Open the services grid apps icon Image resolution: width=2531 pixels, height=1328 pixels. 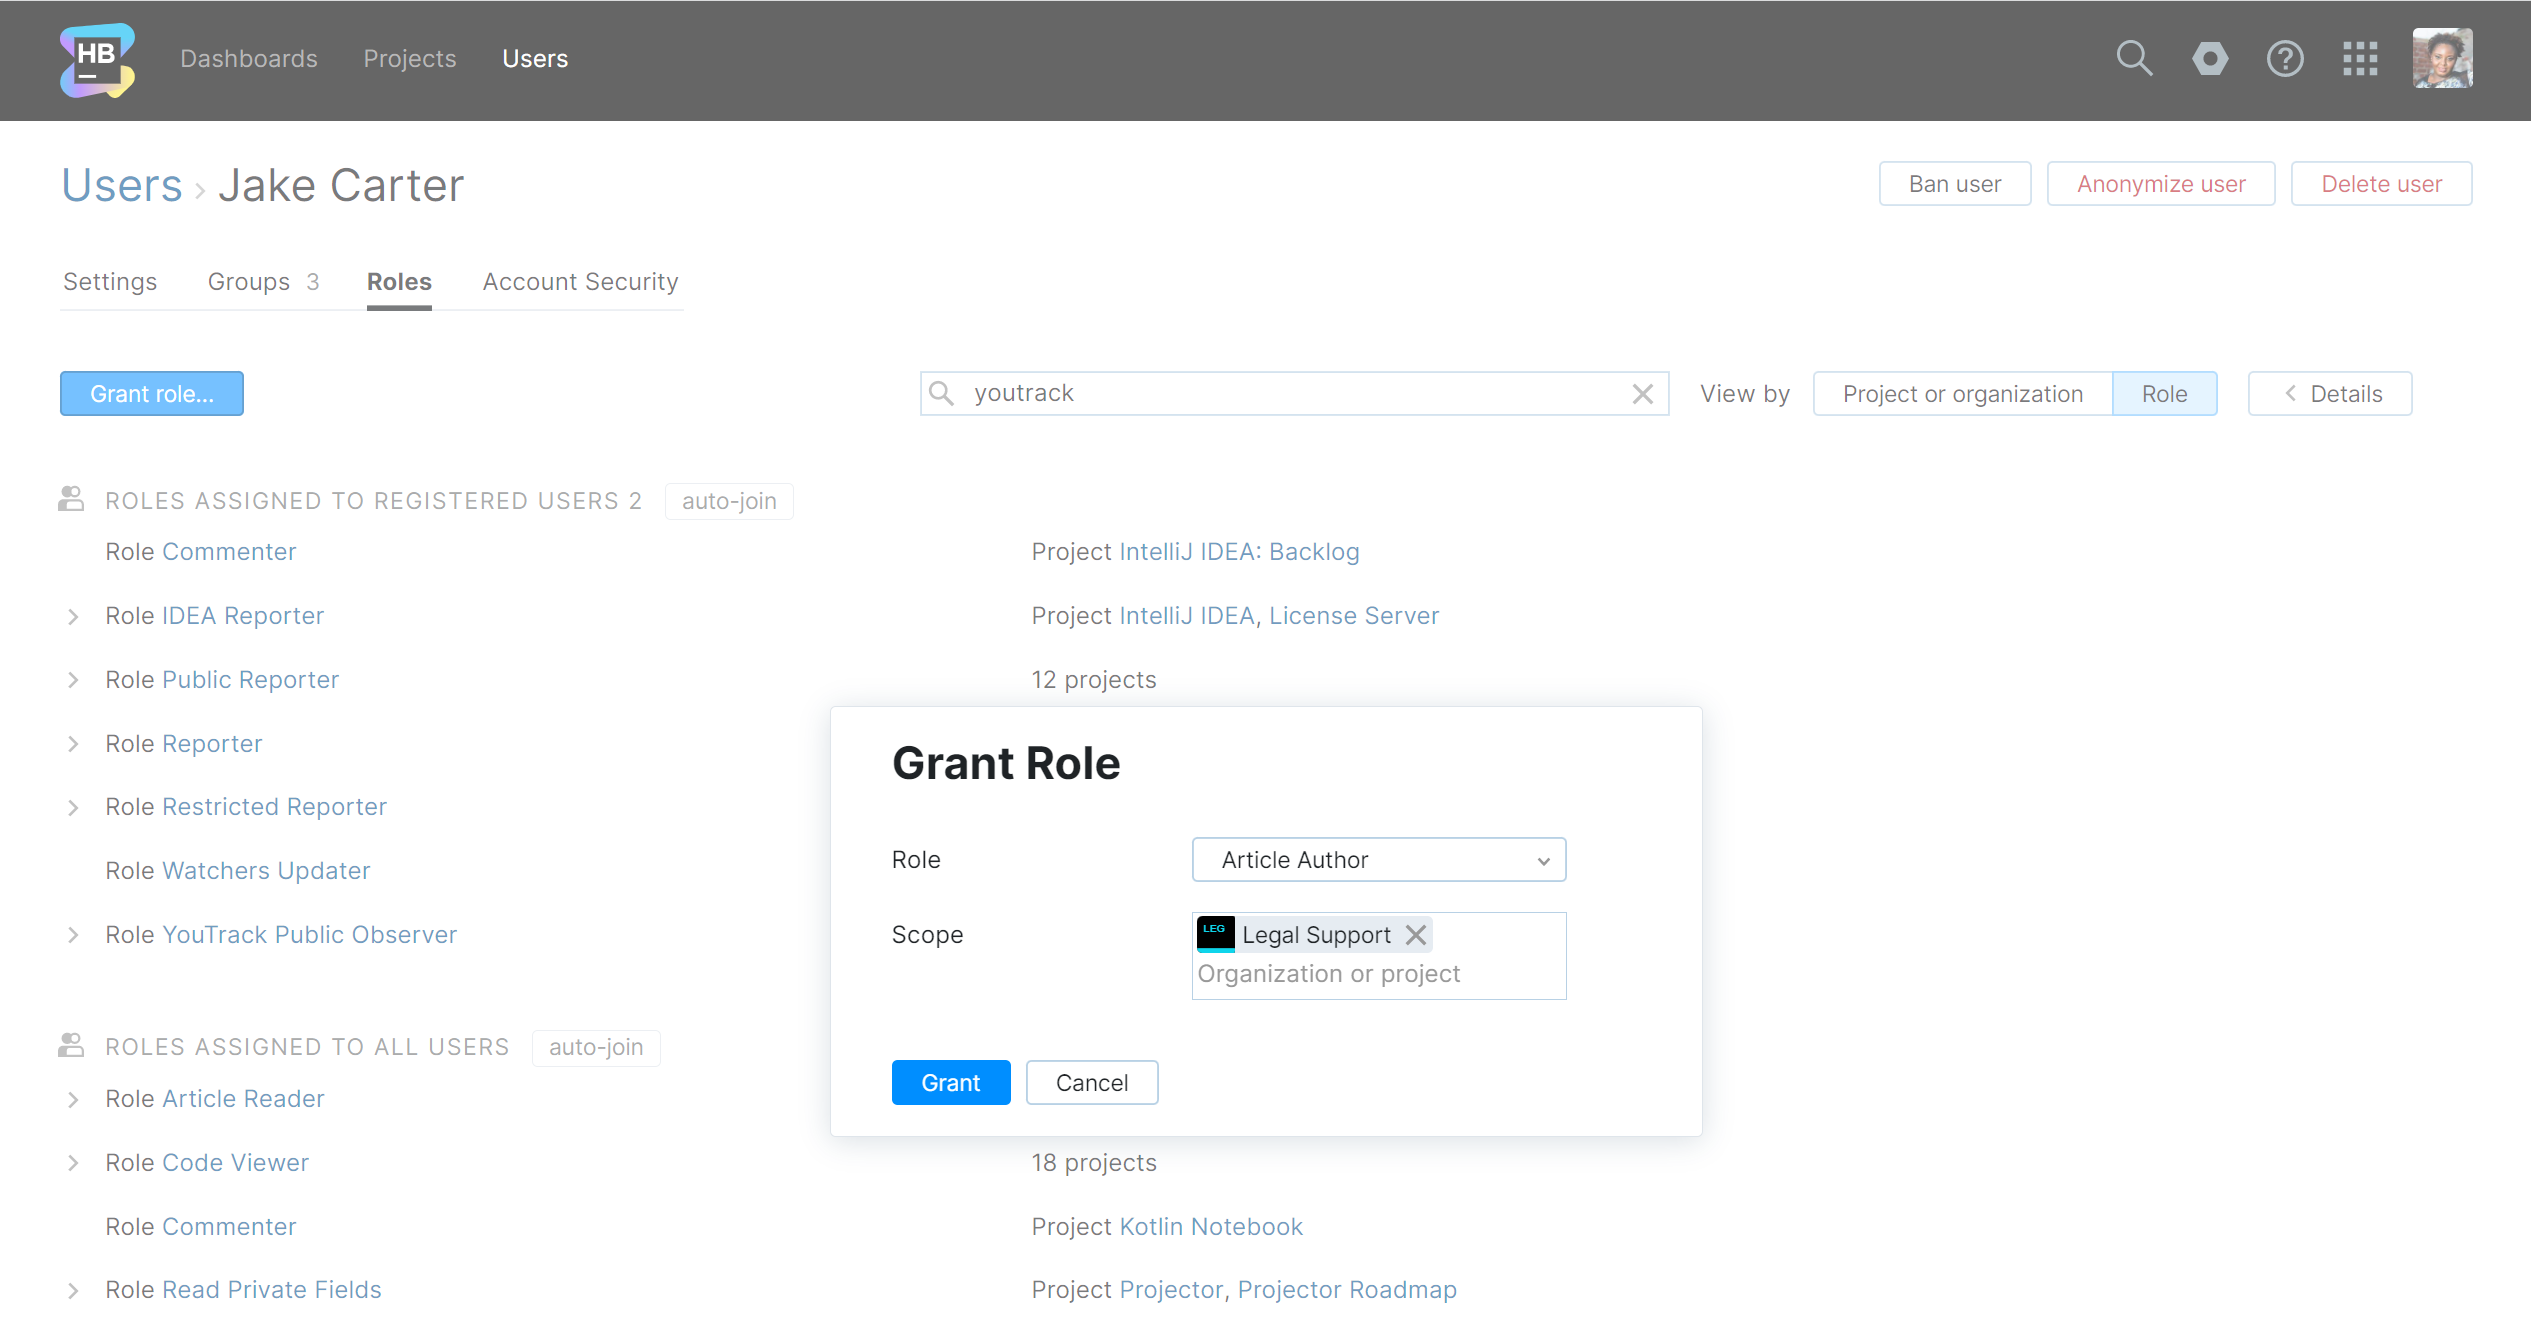point(2360,59)
